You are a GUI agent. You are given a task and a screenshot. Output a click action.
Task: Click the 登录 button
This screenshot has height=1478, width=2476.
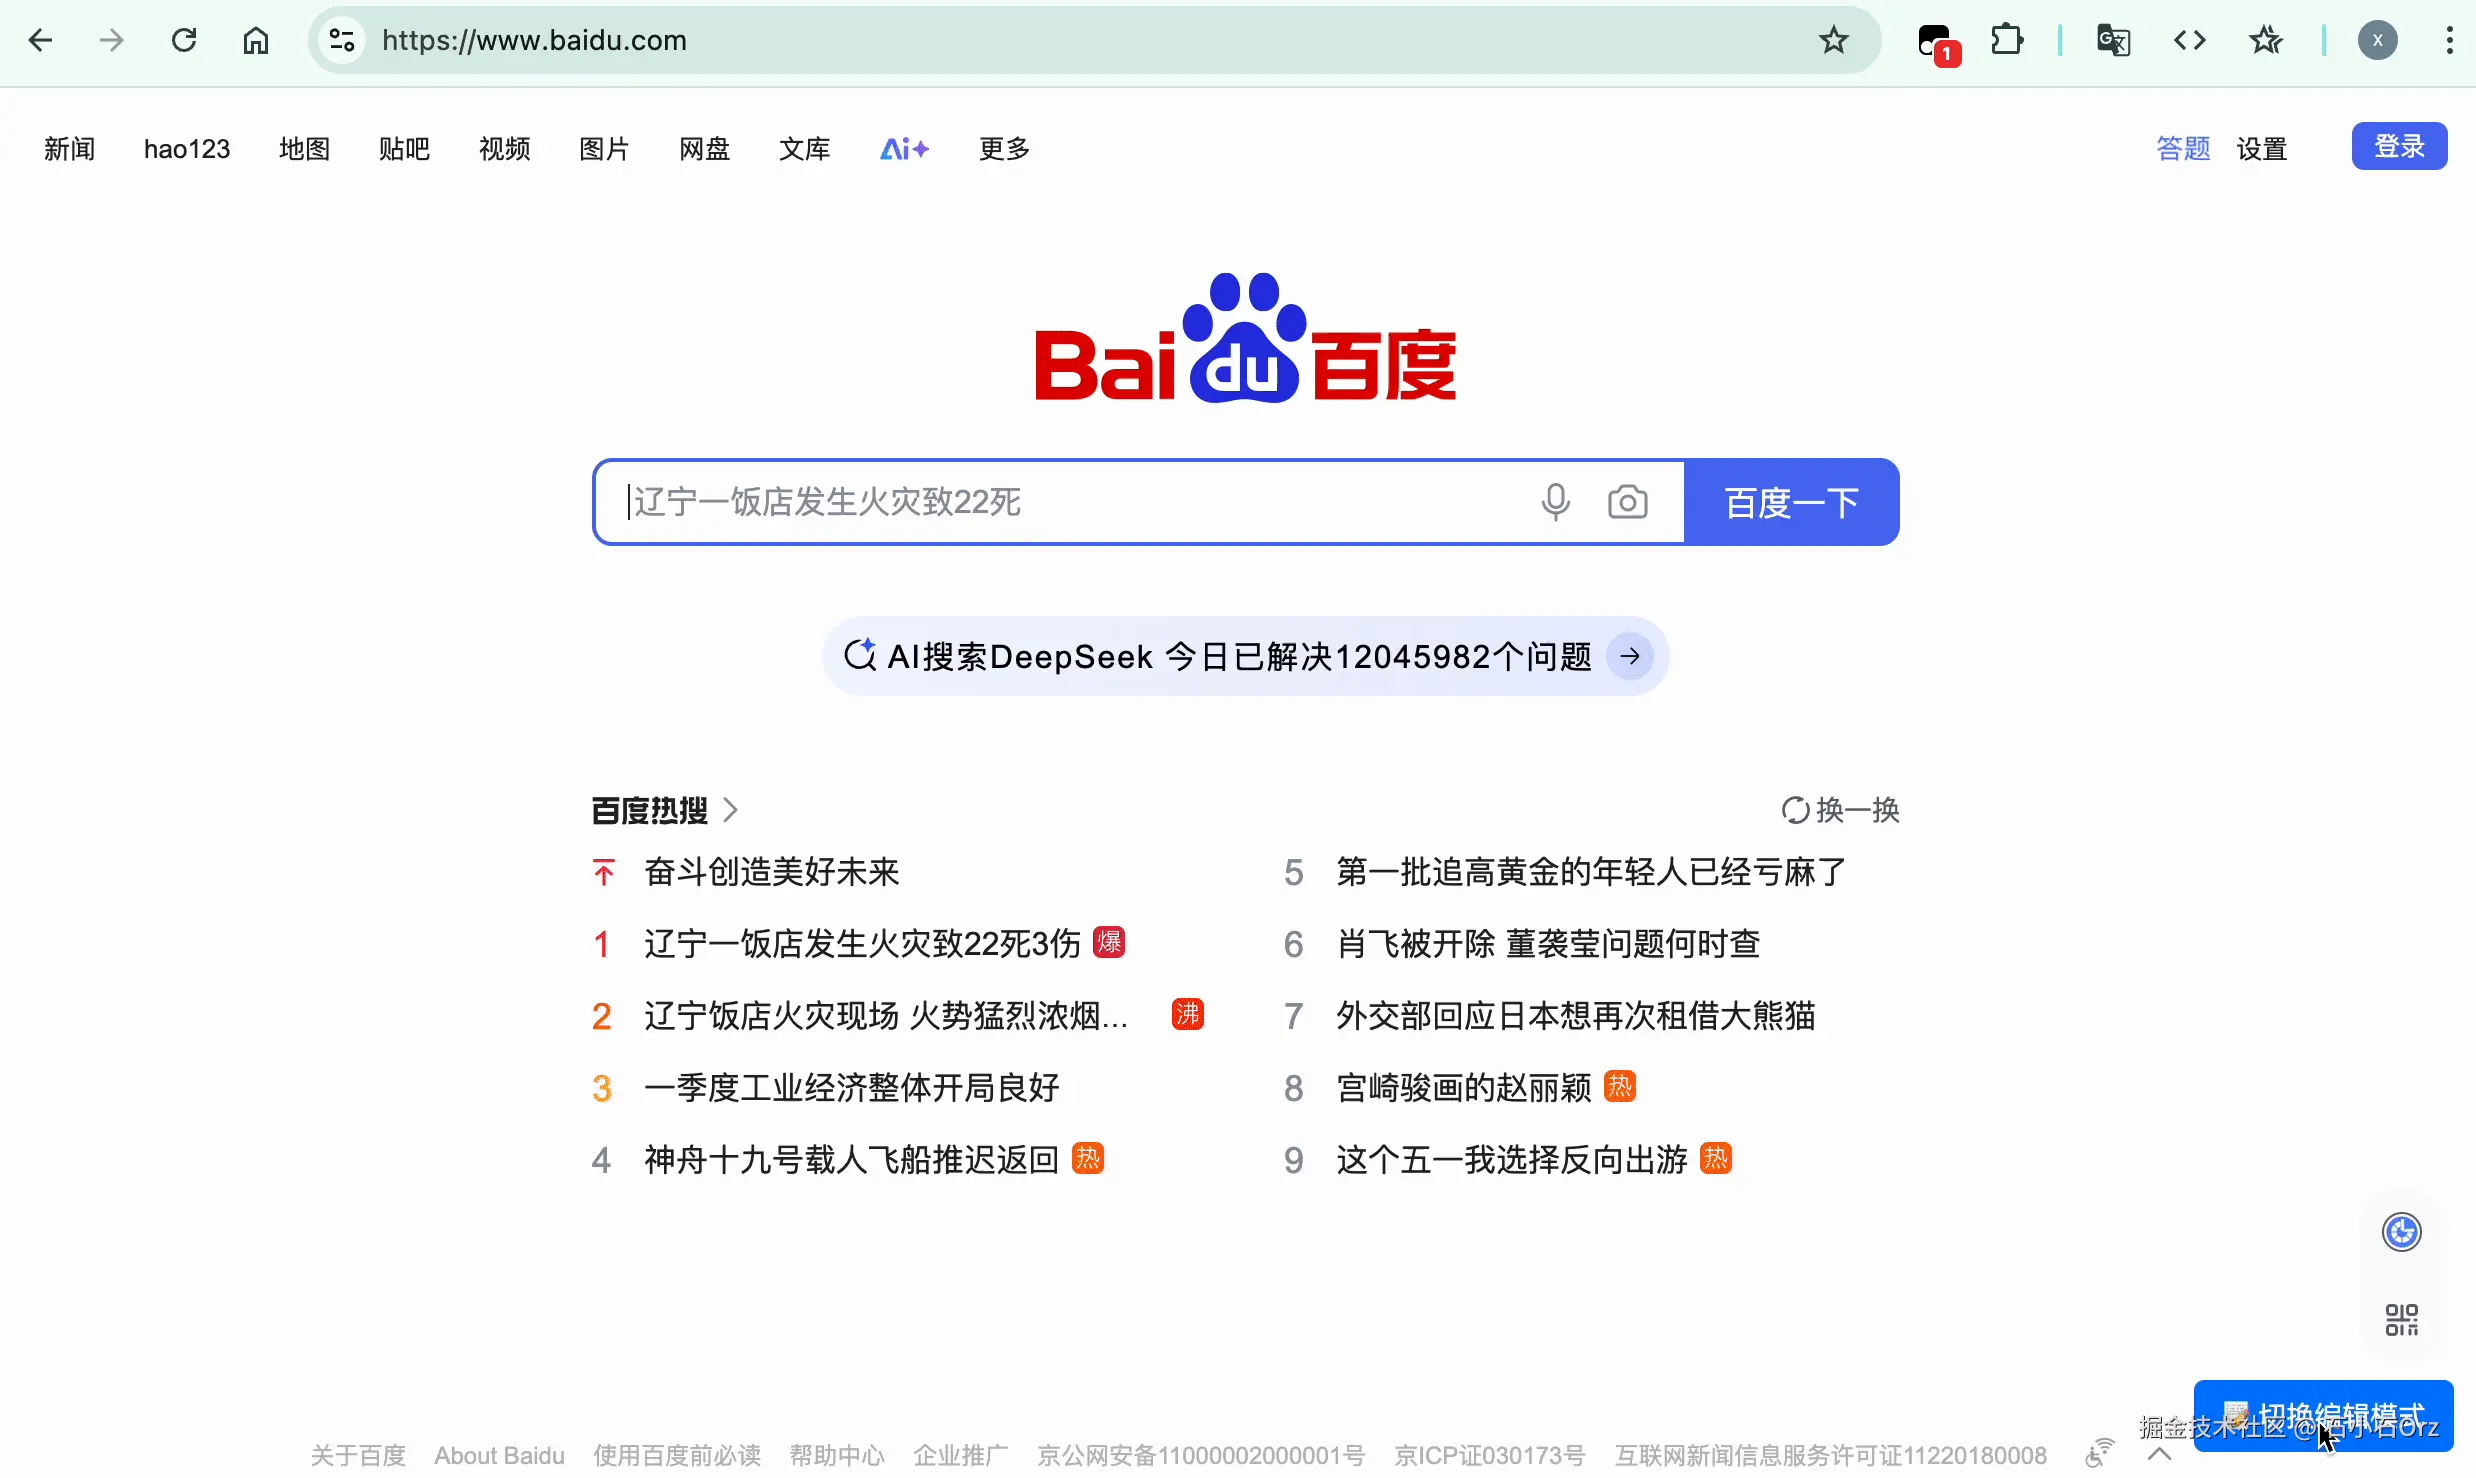(2399, 146)
